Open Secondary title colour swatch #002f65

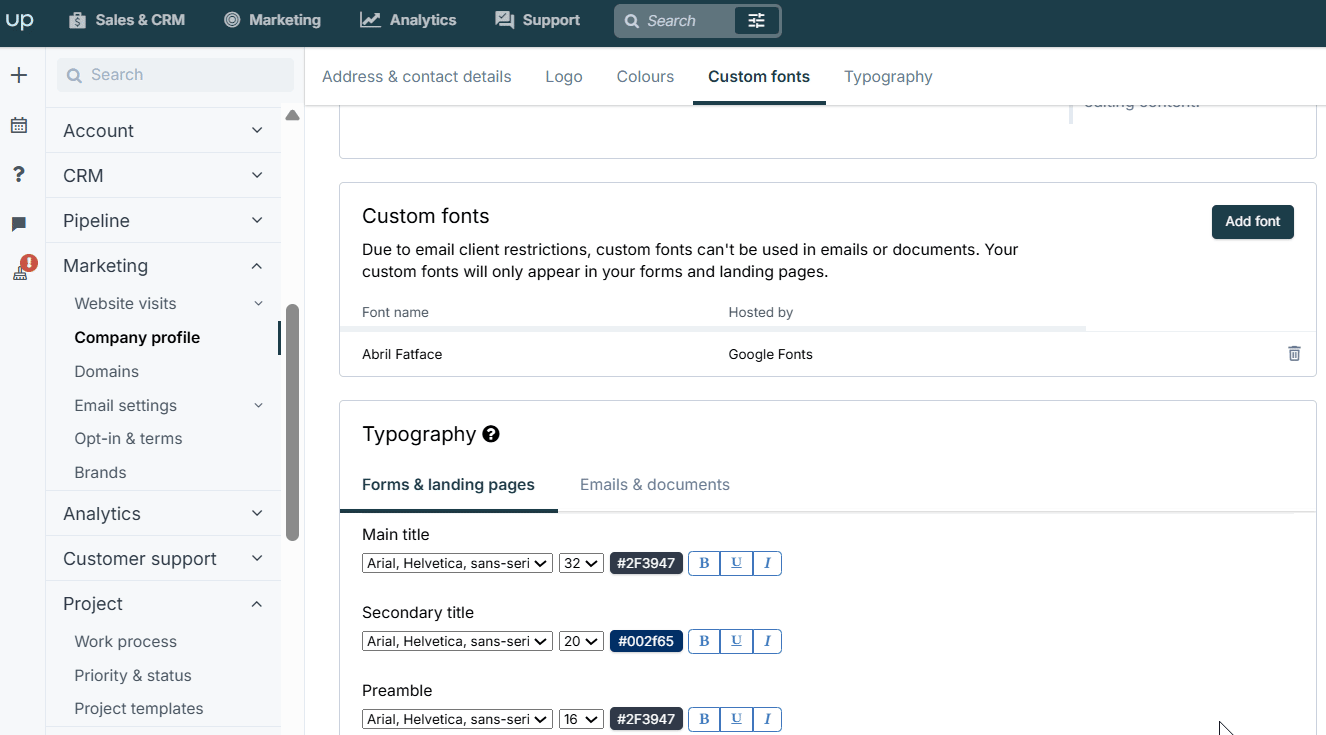(x=646, y=641)
